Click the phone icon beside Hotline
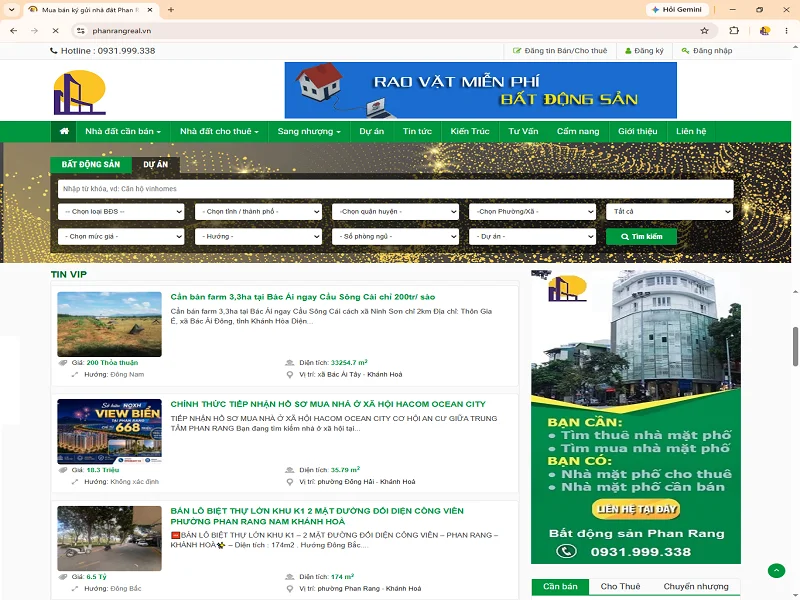 click(54, 51)
